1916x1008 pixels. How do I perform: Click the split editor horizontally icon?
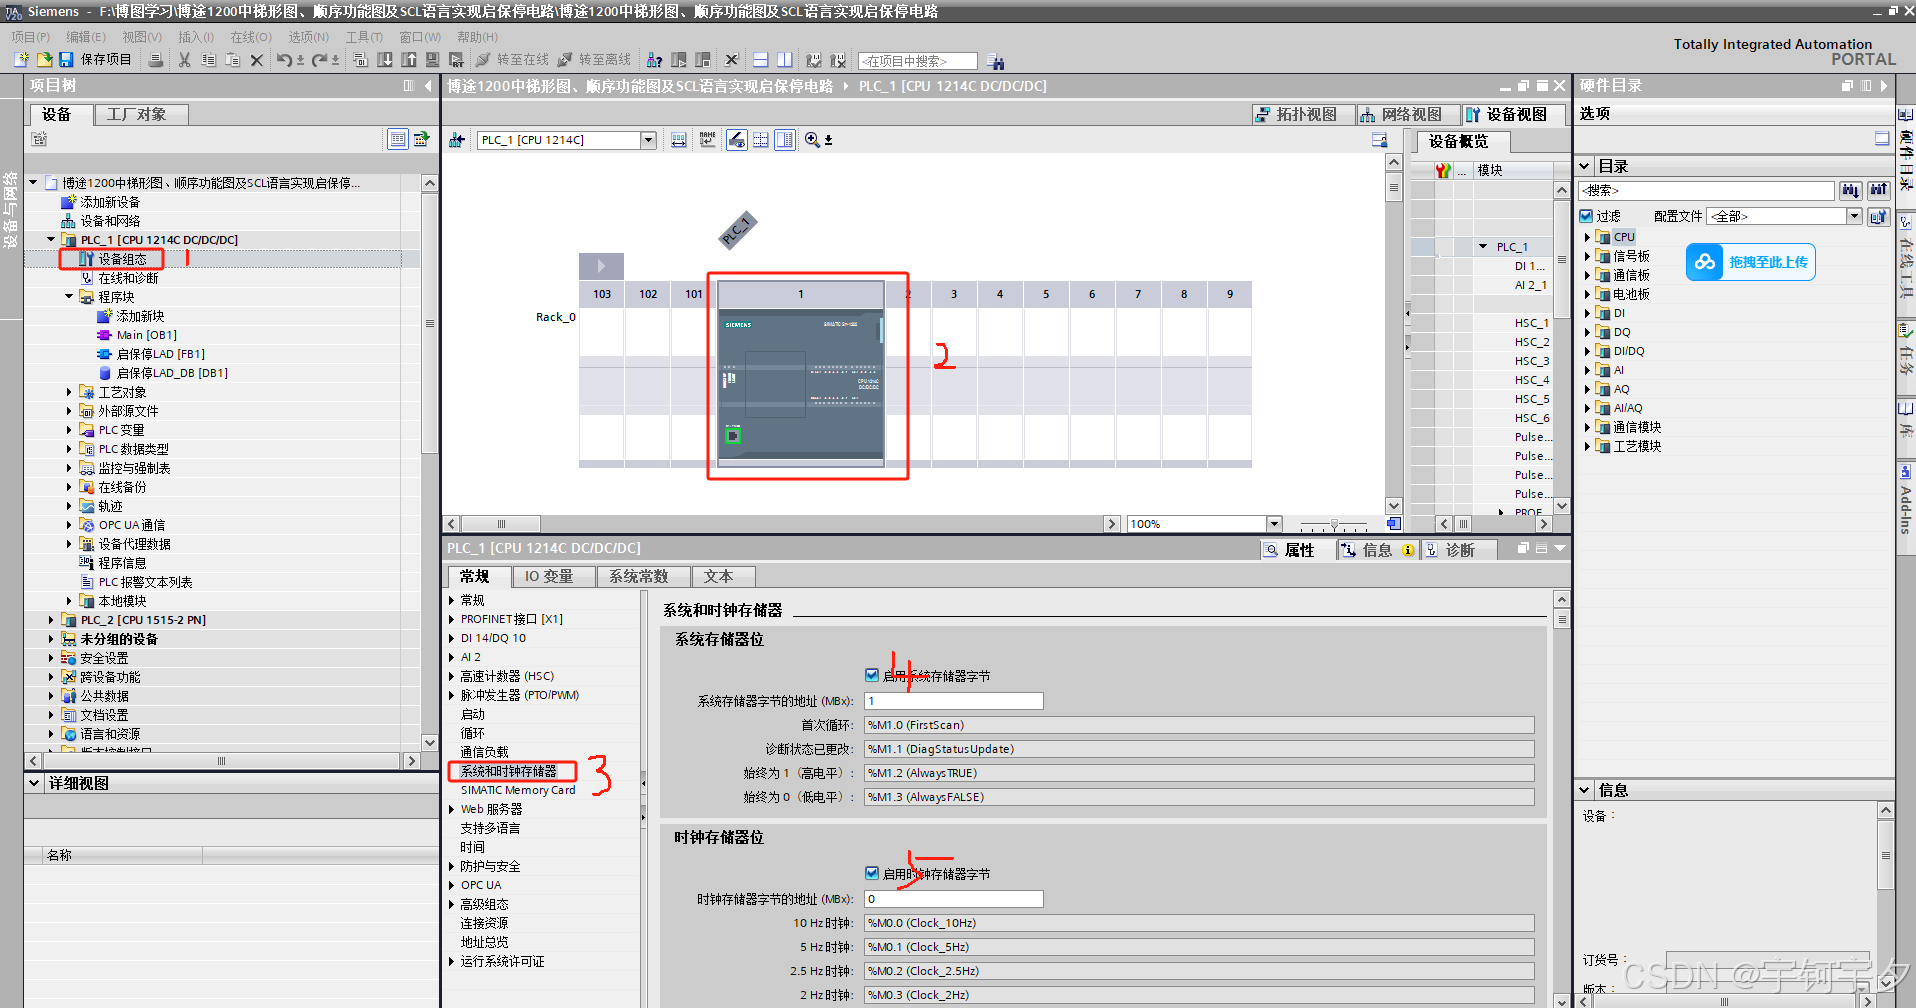click(x=761, y=60)
